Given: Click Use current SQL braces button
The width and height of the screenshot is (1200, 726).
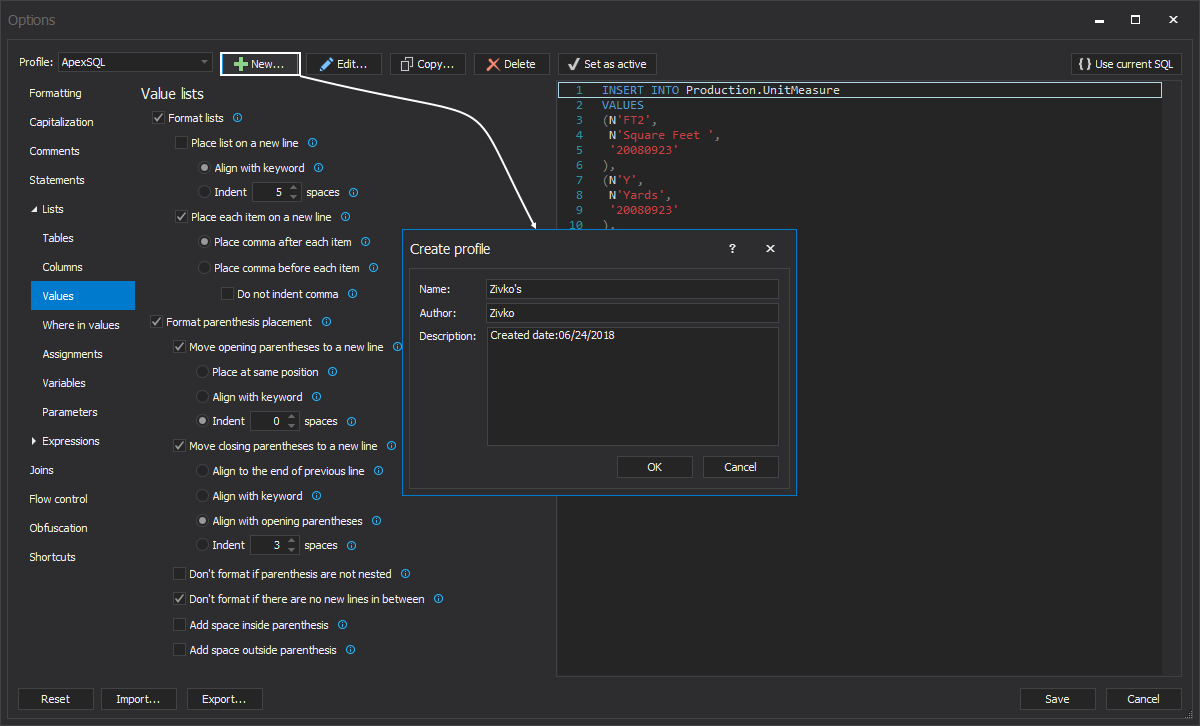Looking at the screenshot, I should pyautogui.click(x=1126, y=64).
